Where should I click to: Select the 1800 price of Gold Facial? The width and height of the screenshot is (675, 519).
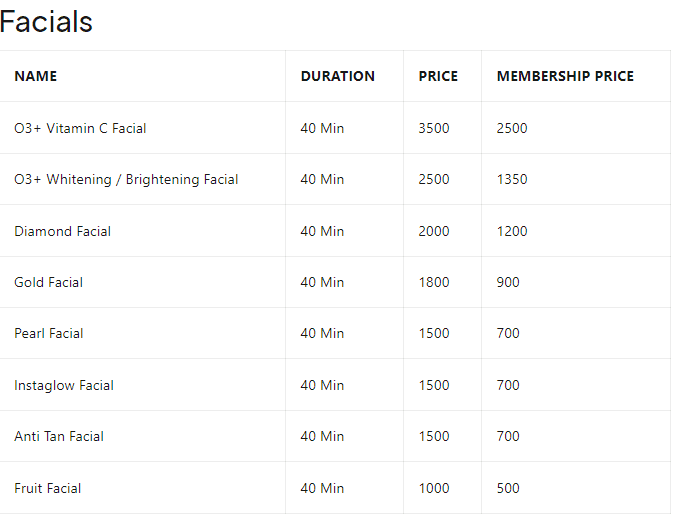tap(434, 282)
